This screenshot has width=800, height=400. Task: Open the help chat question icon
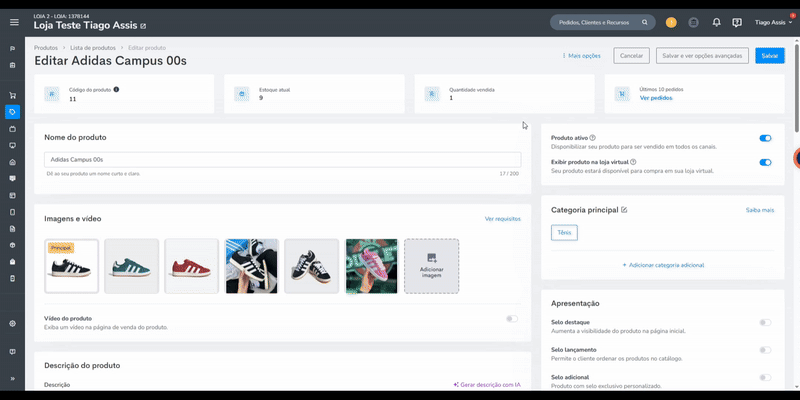[x=736, y=22]
